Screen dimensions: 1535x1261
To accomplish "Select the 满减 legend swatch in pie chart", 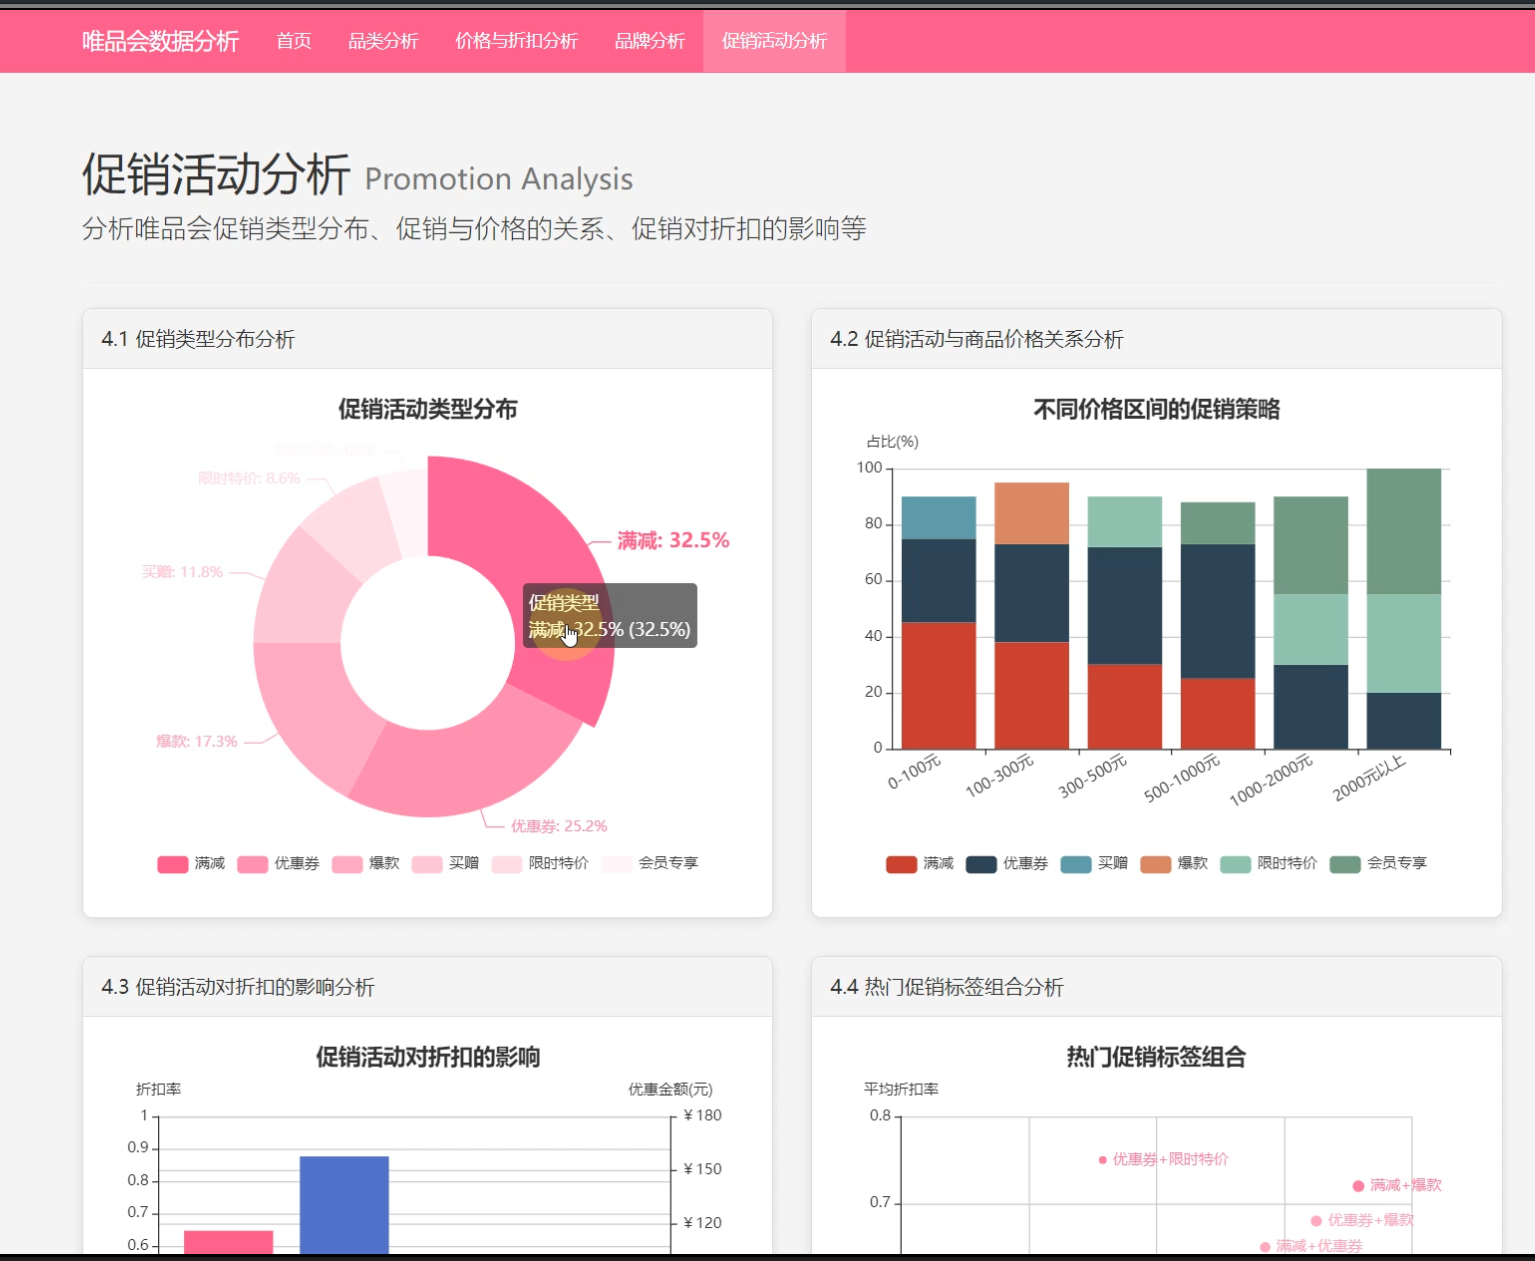I will (x=171, y=863).
